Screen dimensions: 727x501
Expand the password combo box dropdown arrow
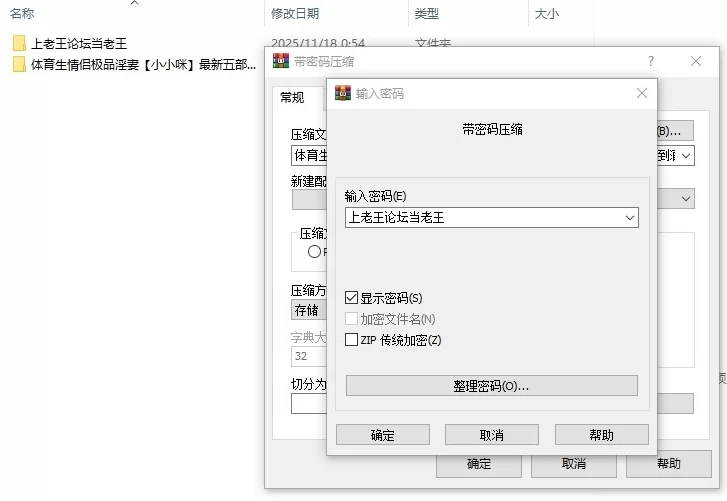coord(629,217)
